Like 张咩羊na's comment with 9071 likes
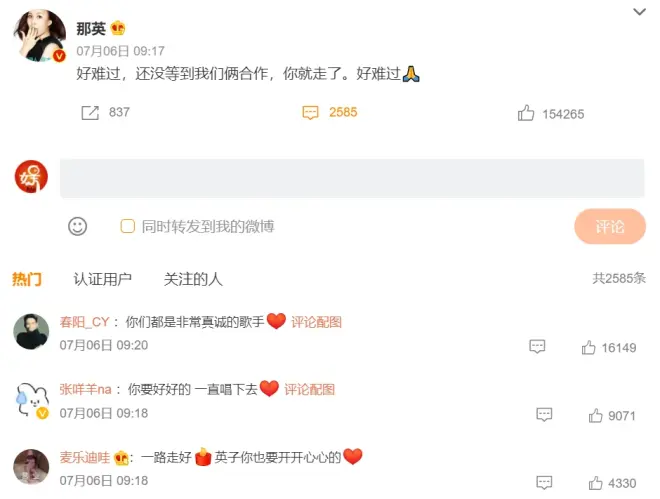This screenshot has height=499, width=660. pos(595,415)
